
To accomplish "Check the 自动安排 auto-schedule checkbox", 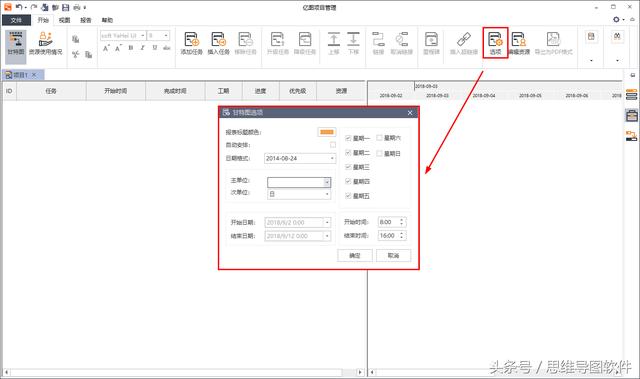I will 333,145.
